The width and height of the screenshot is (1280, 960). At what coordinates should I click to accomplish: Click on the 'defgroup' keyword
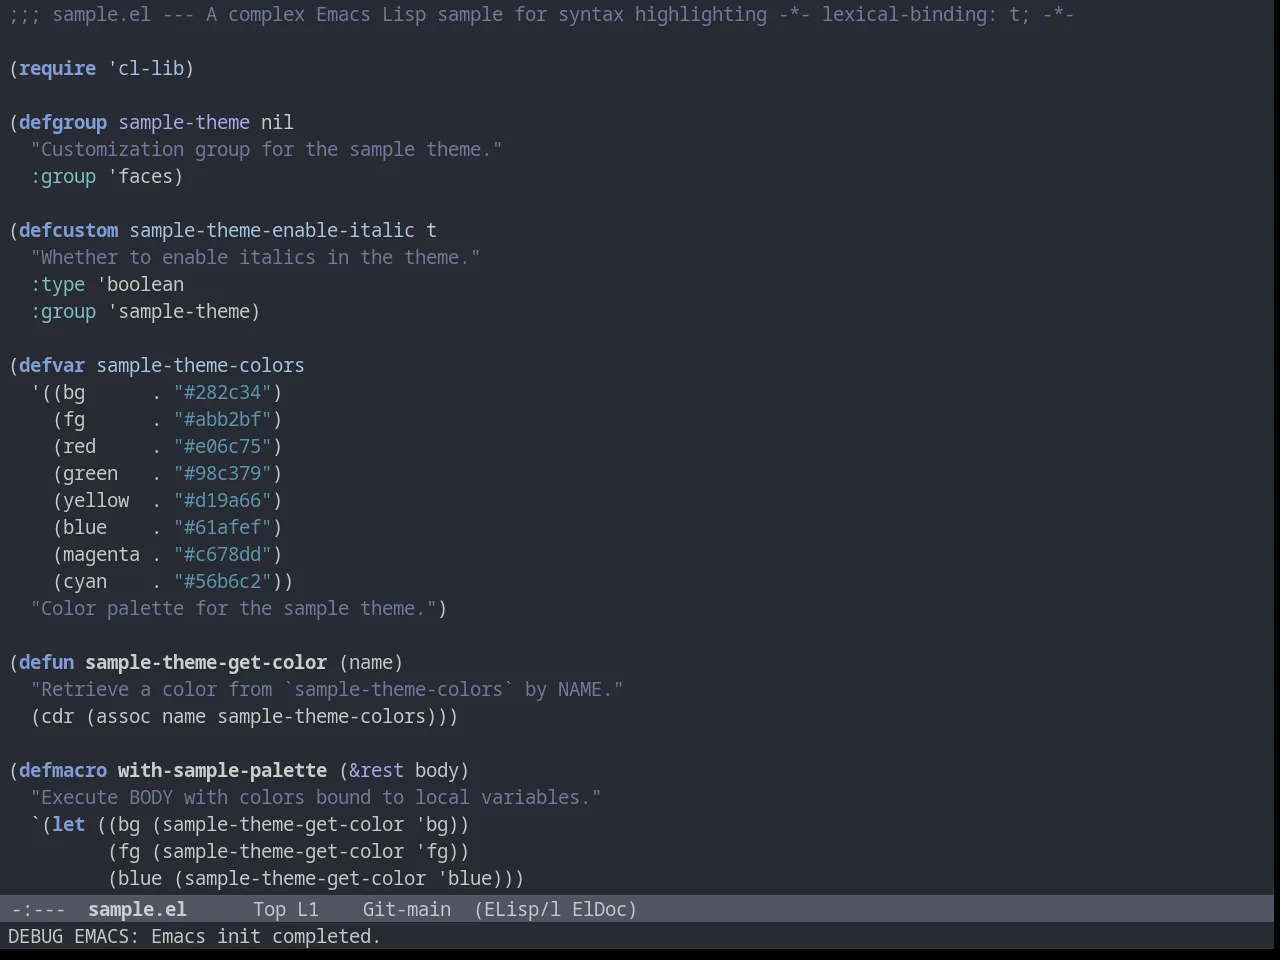point(63,122)
